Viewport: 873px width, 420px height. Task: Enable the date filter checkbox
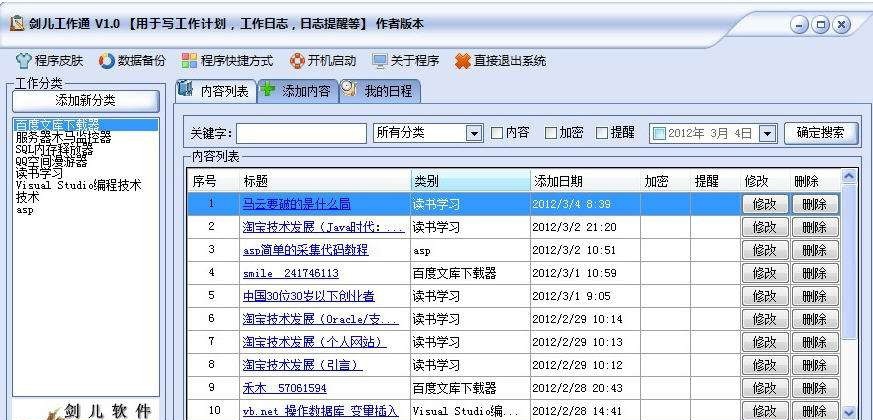tap(659, 134)
